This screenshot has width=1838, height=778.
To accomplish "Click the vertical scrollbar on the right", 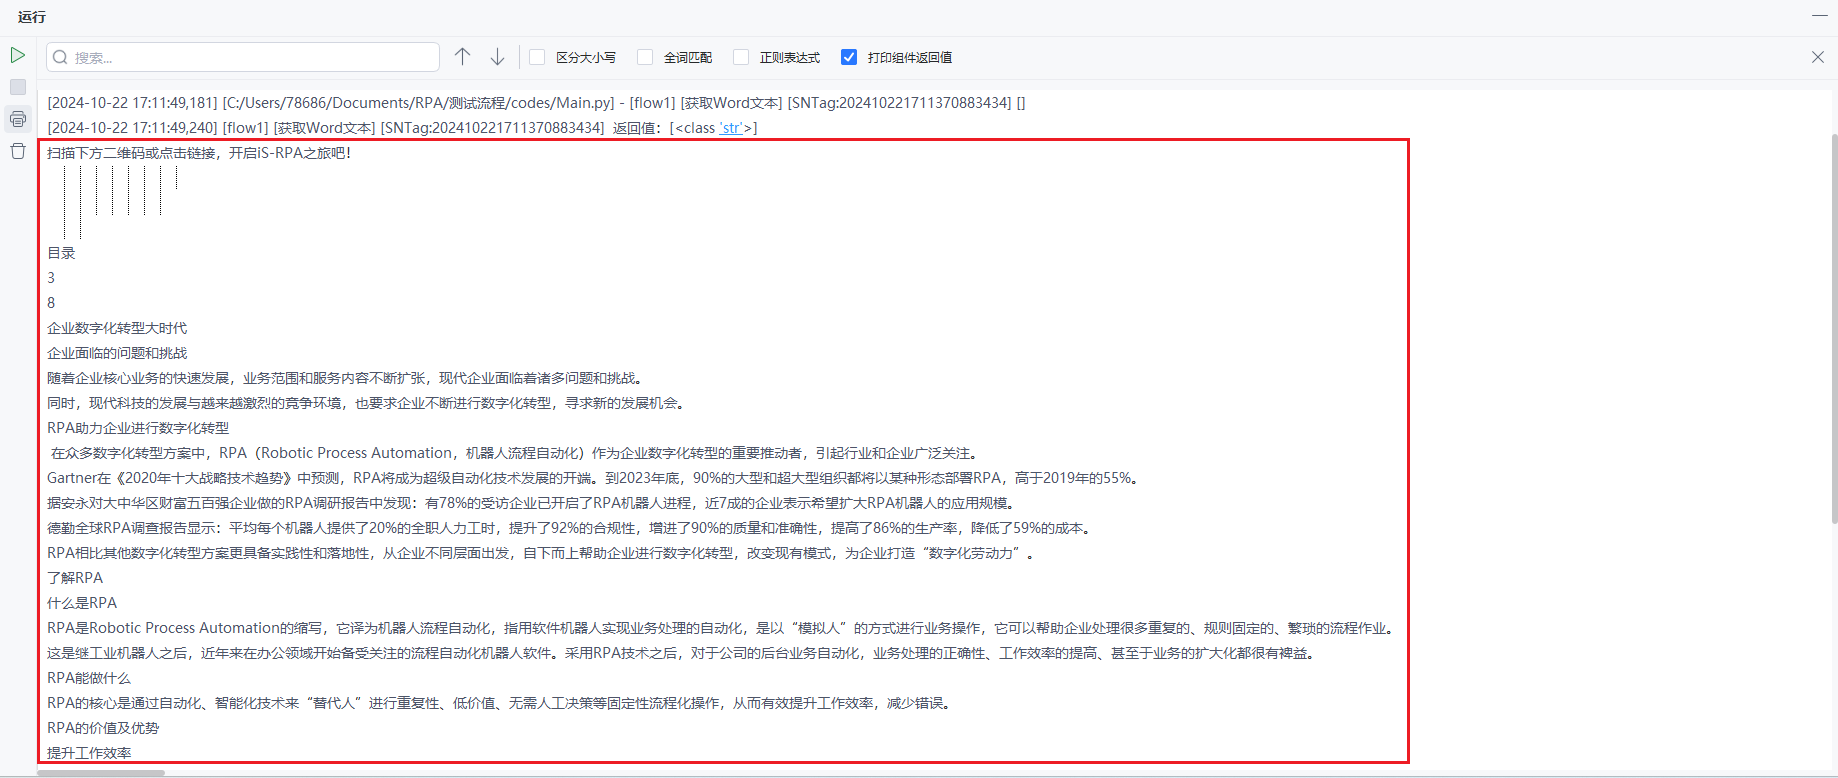I will (1833, 330).
